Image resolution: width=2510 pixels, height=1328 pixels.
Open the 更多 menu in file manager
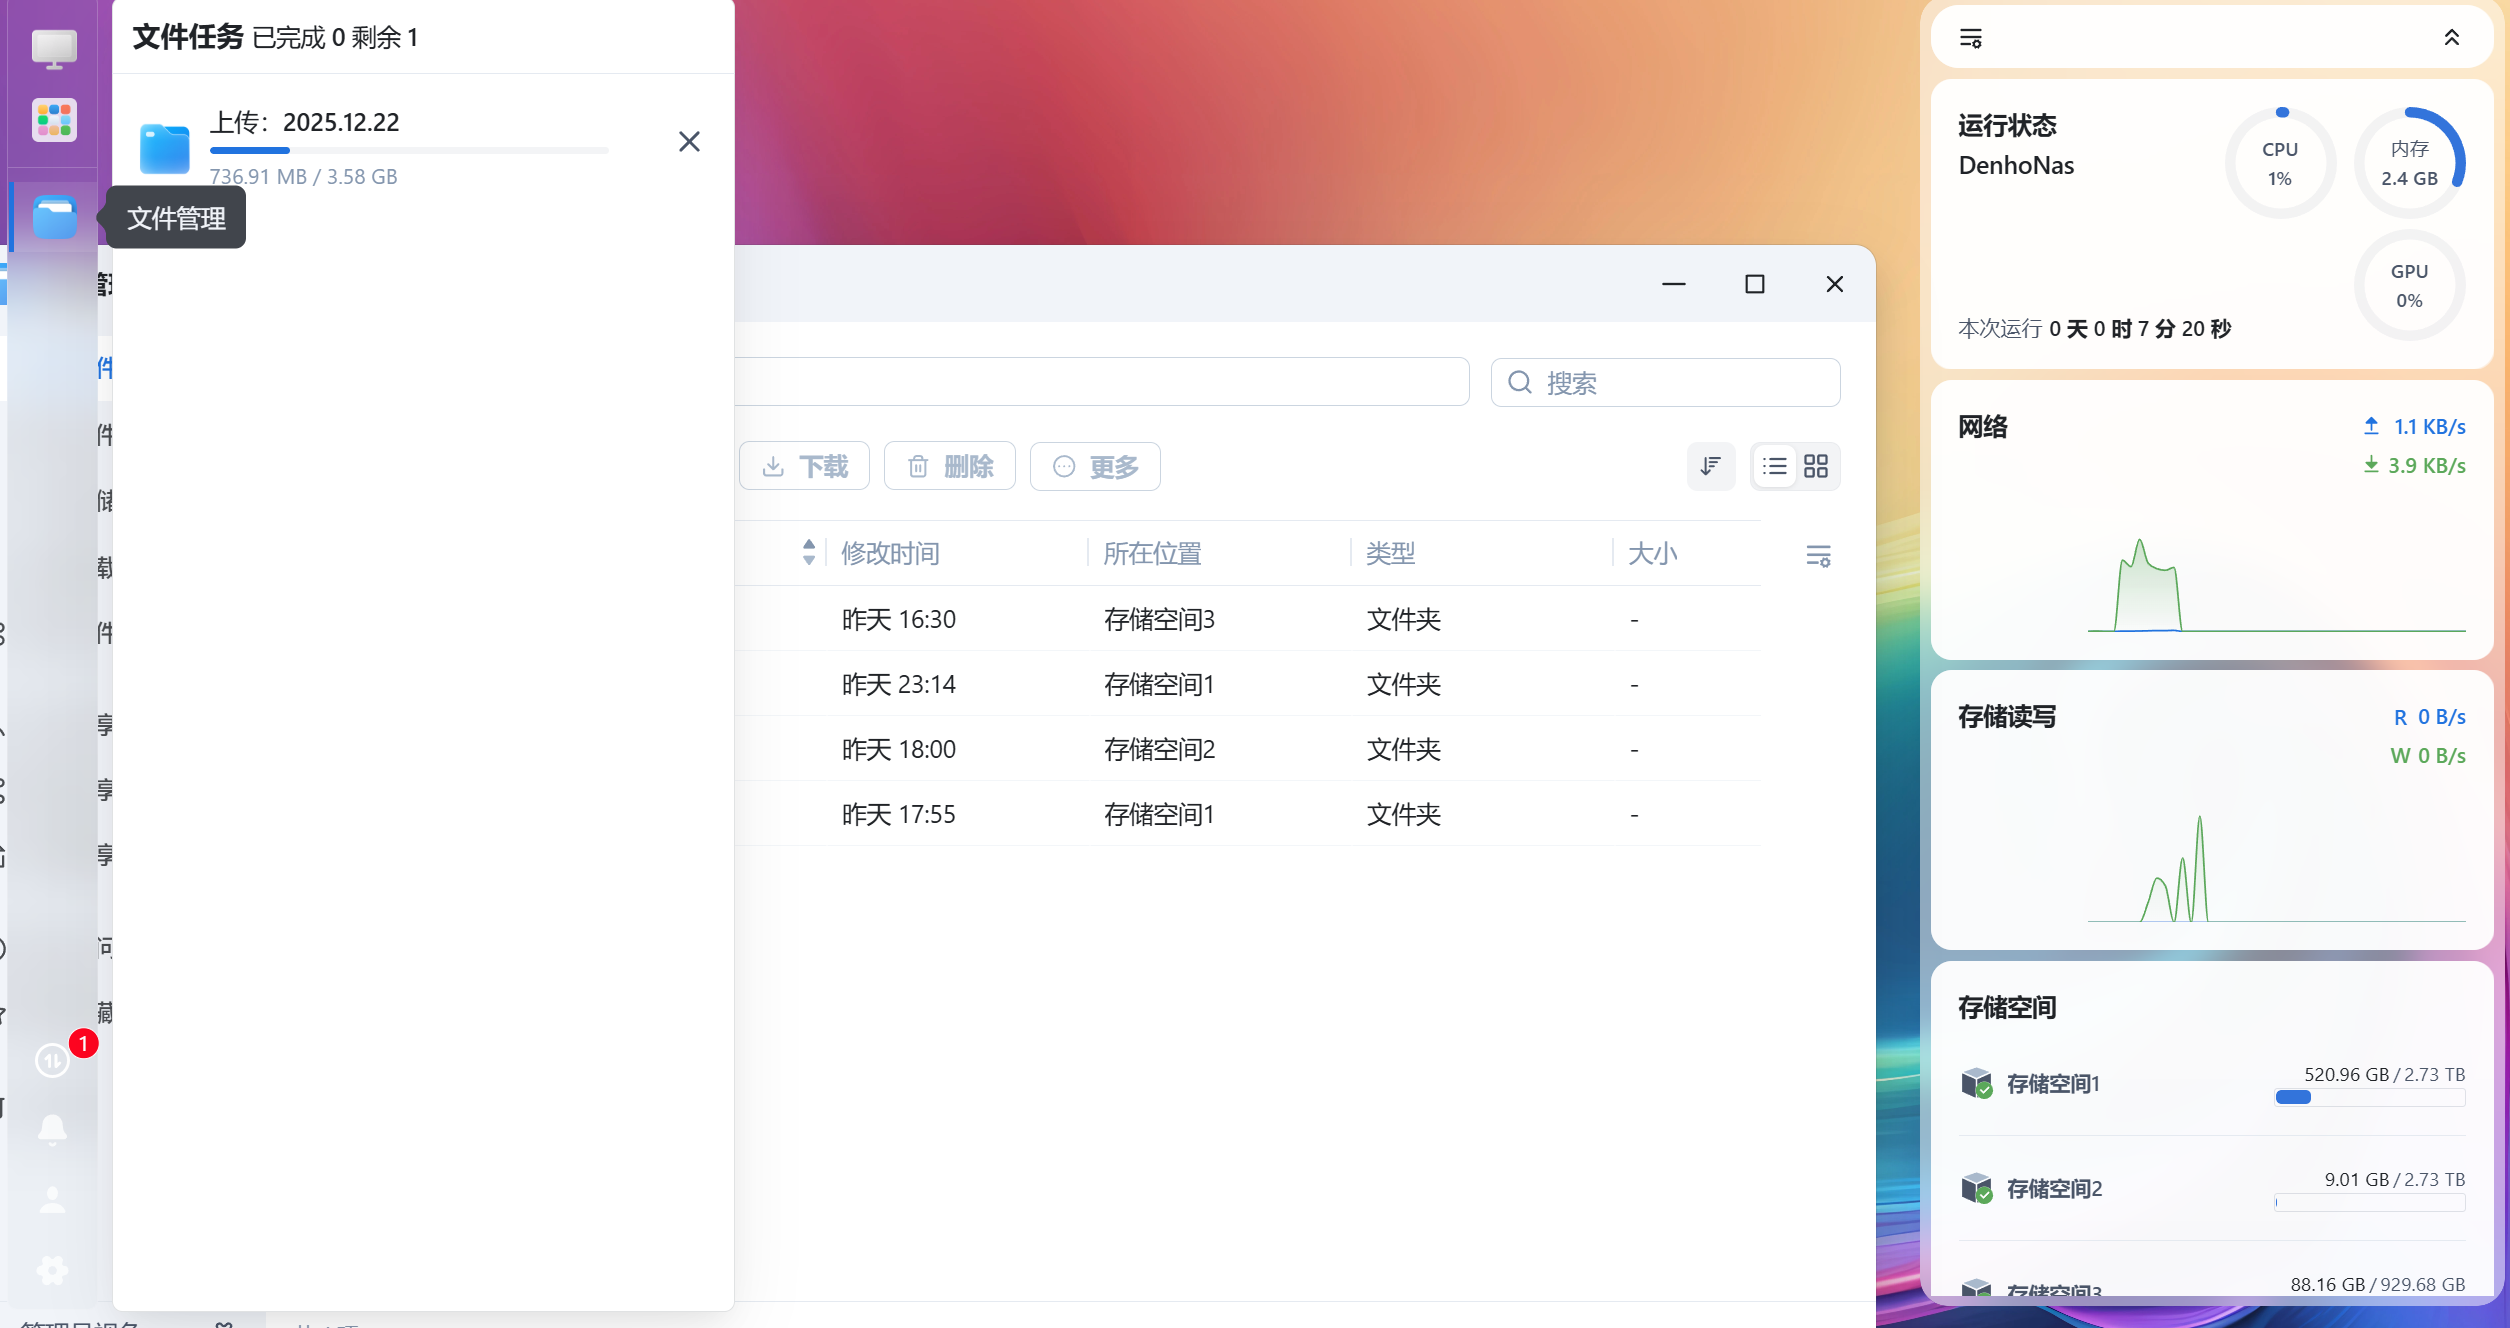click(x=1095, y=466)
